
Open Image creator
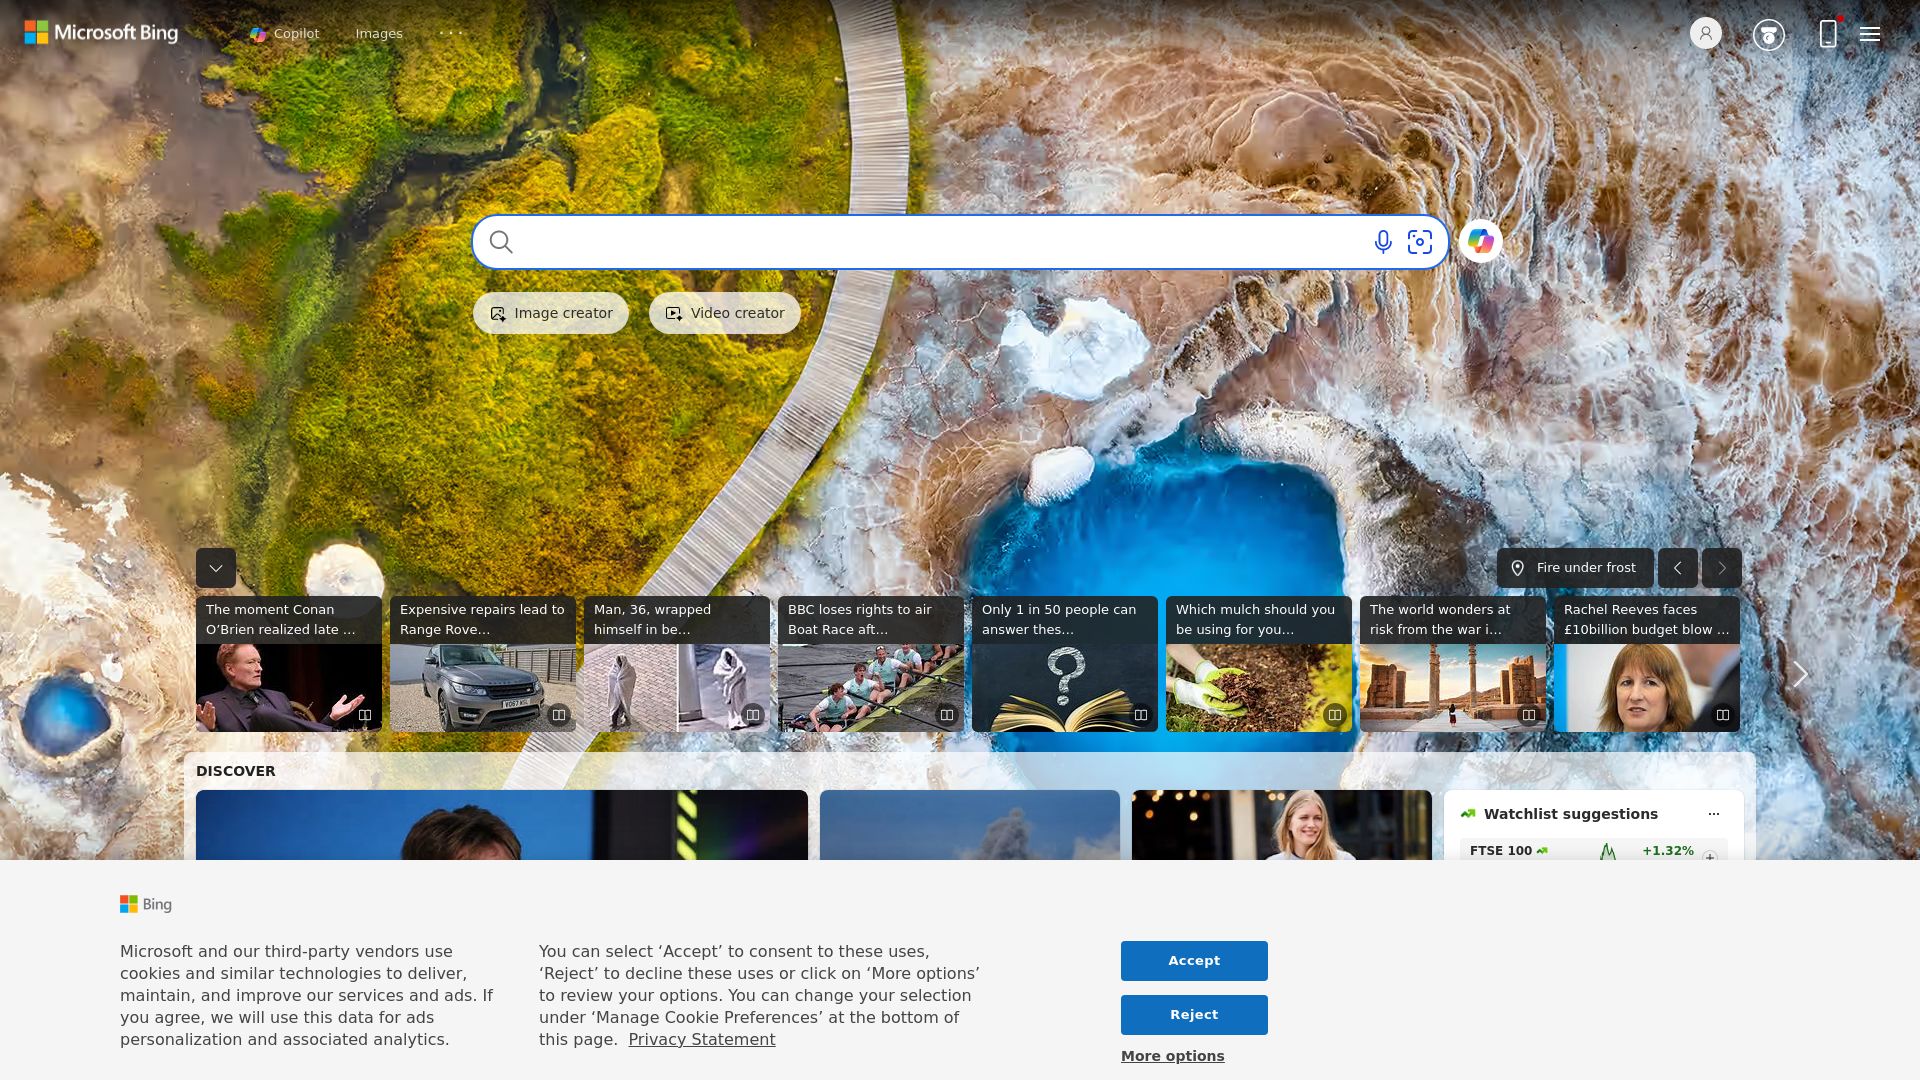coord(550,312)
